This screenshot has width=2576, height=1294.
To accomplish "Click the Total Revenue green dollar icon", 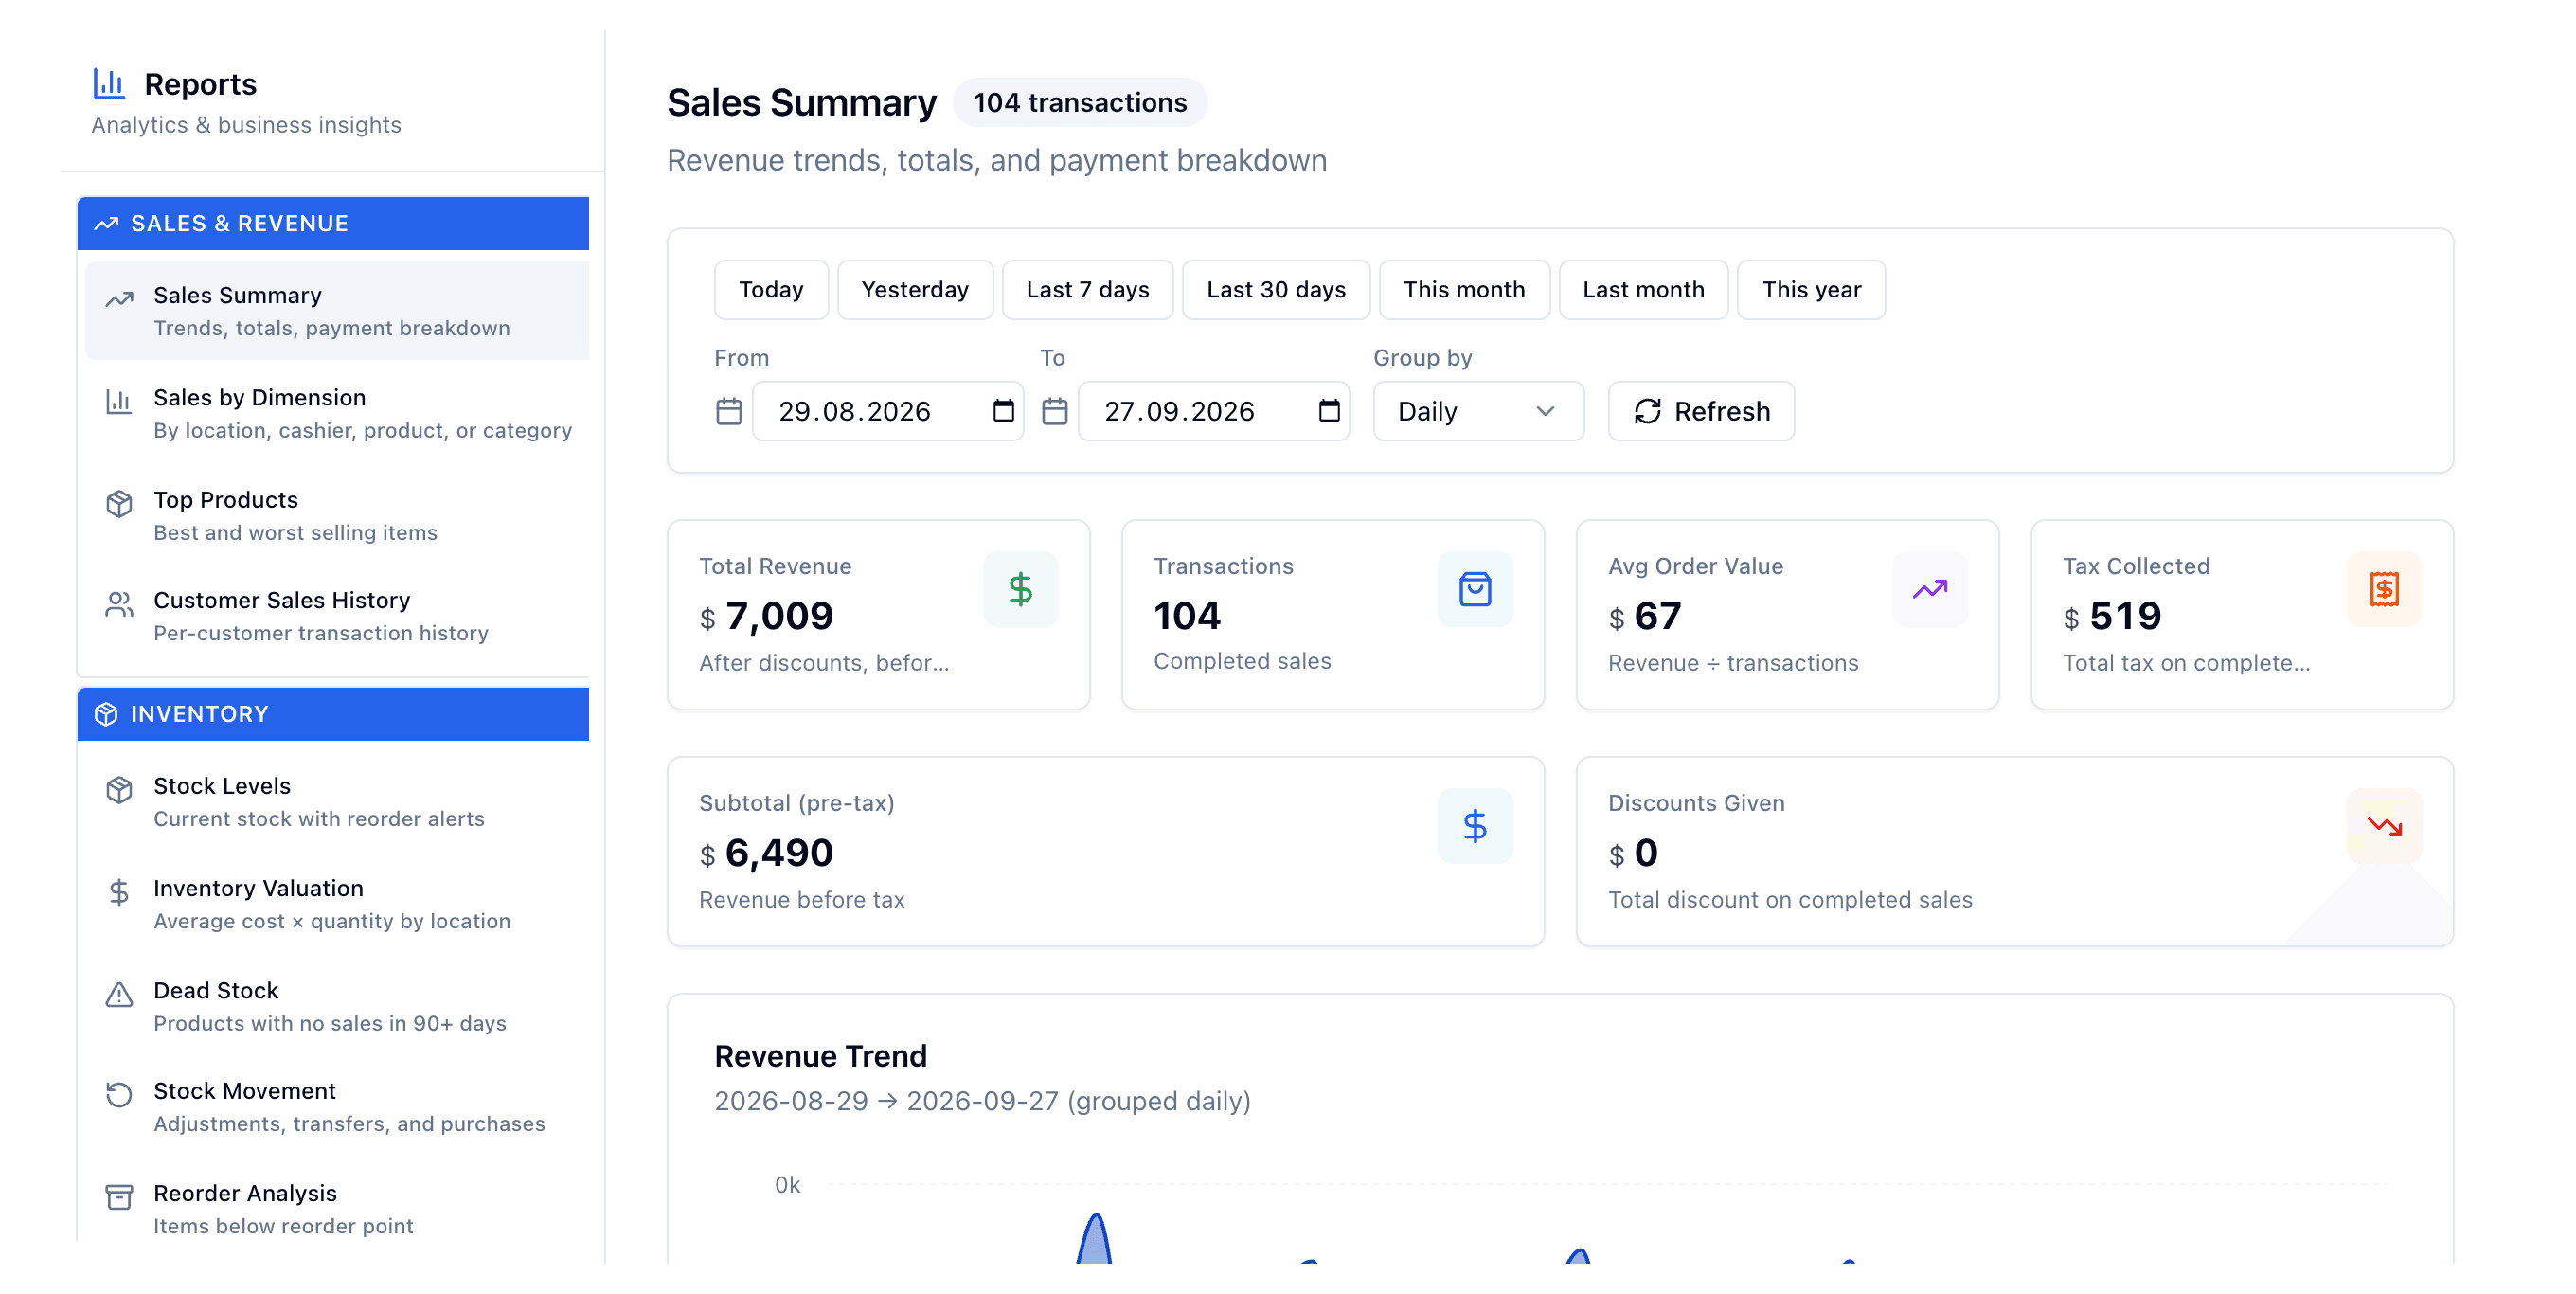I will pos(1020,589).
